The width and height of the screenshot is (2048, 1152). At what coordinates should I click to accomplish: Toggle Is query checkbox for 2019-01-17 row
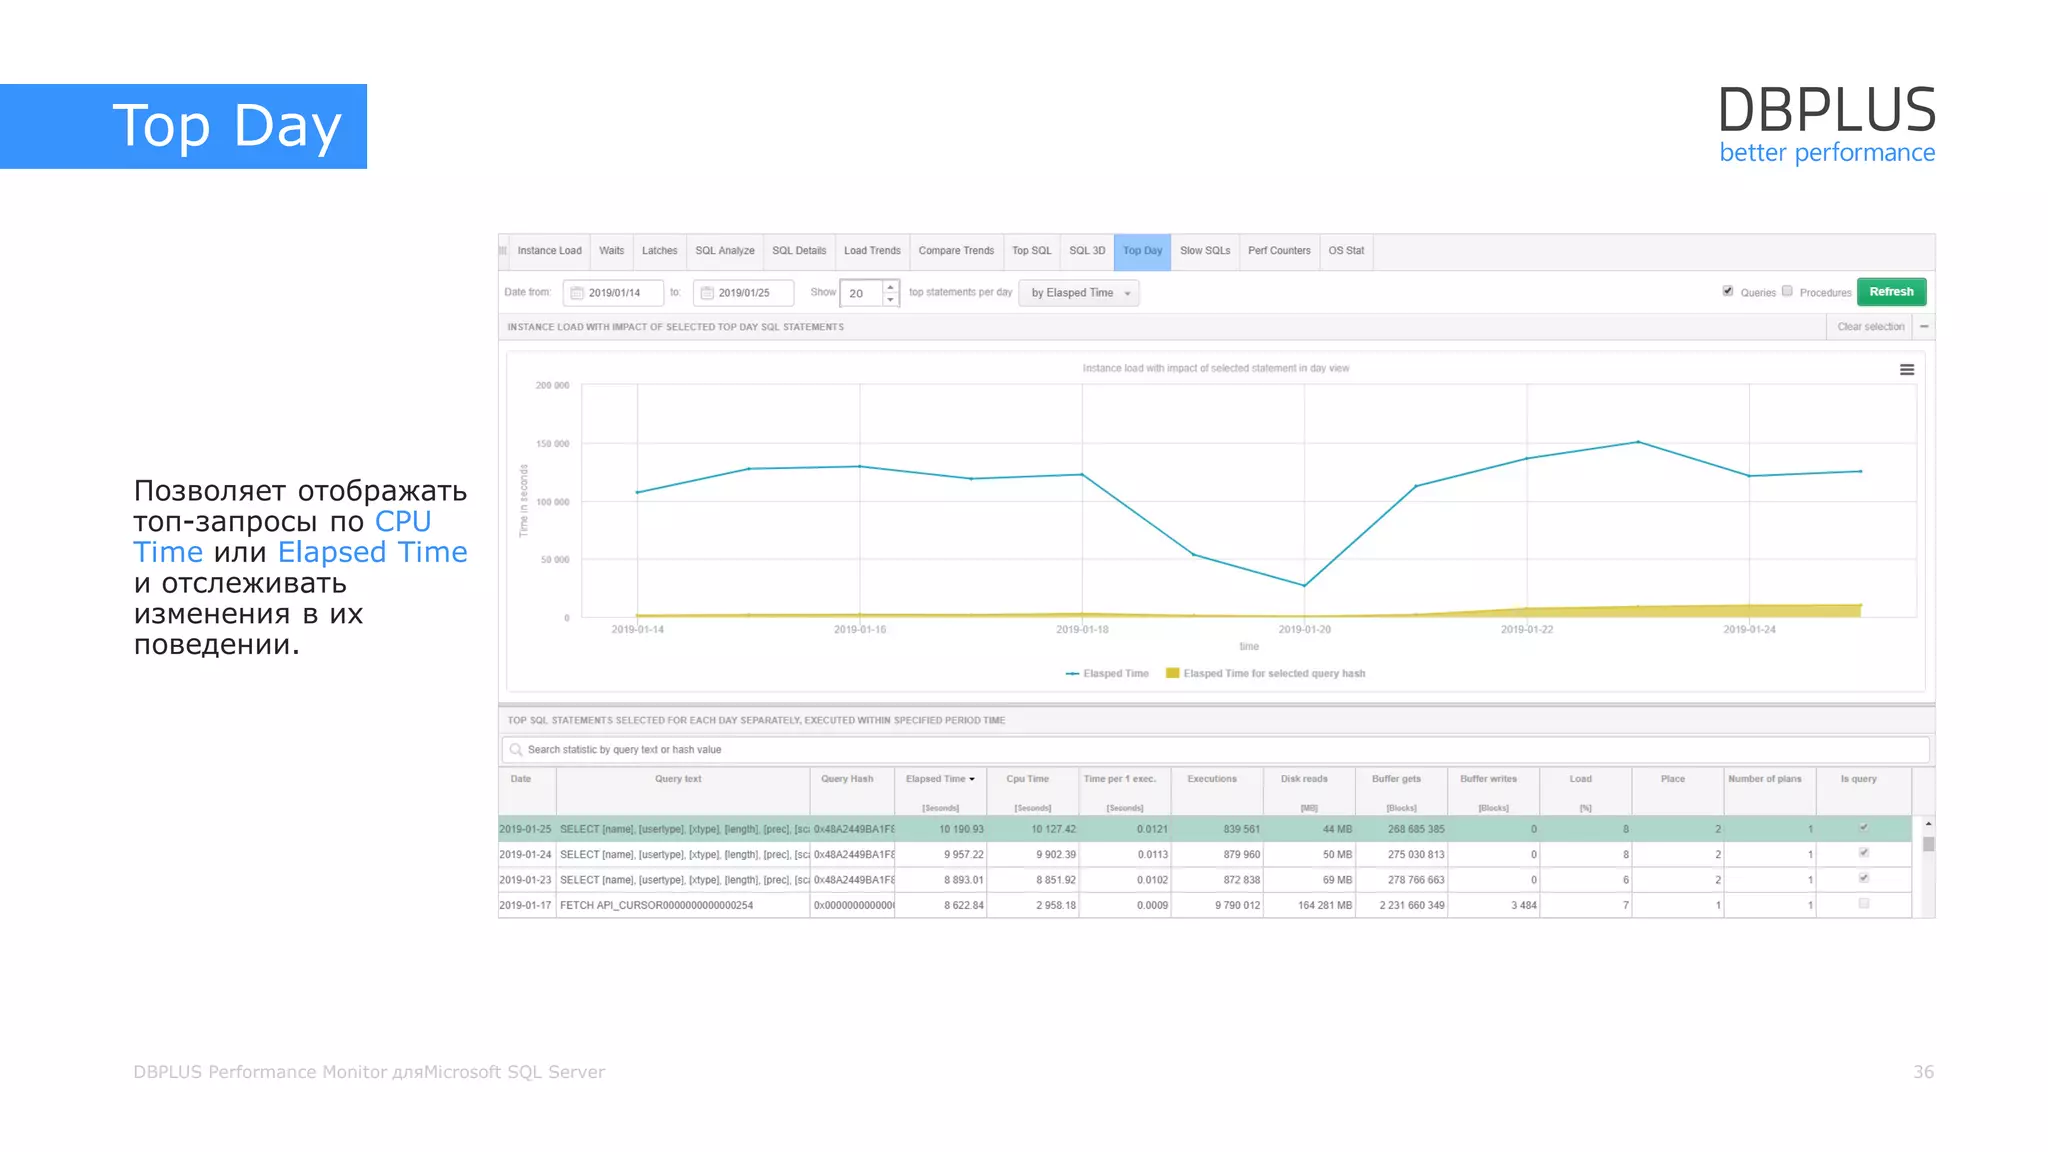1864,904
